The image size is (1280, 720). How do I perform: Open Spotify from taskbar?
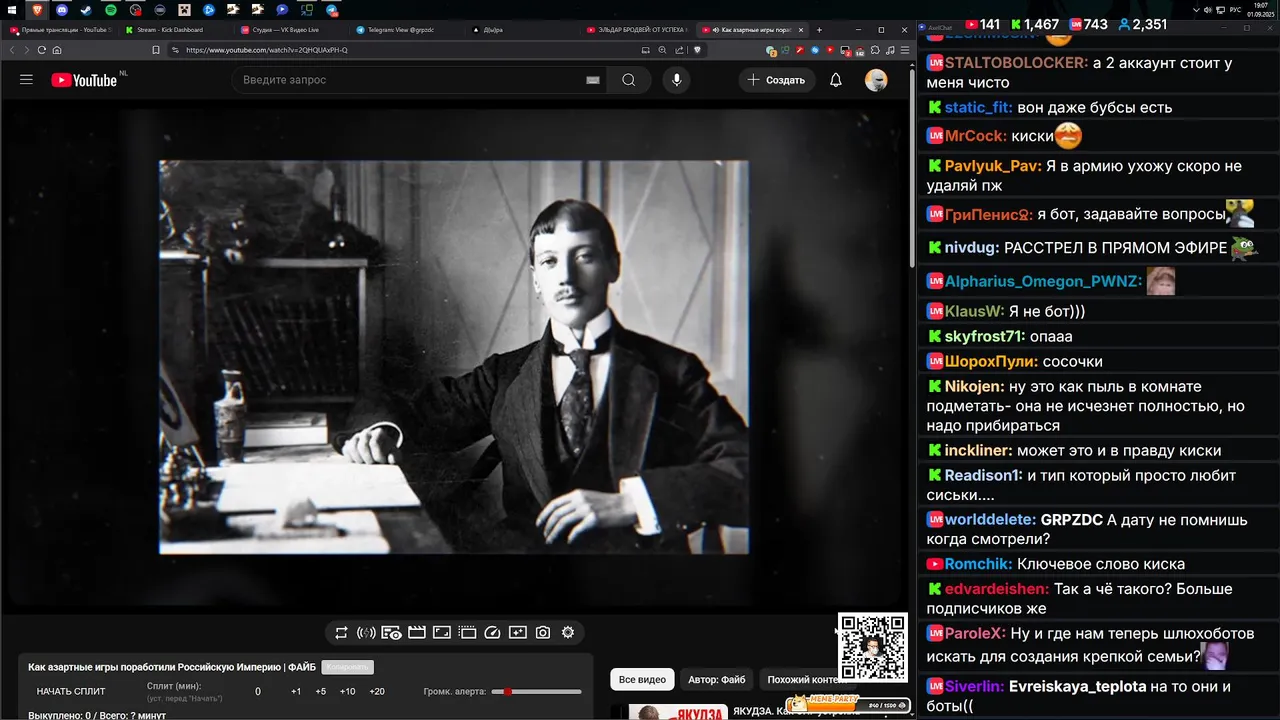tap(110, 9)
